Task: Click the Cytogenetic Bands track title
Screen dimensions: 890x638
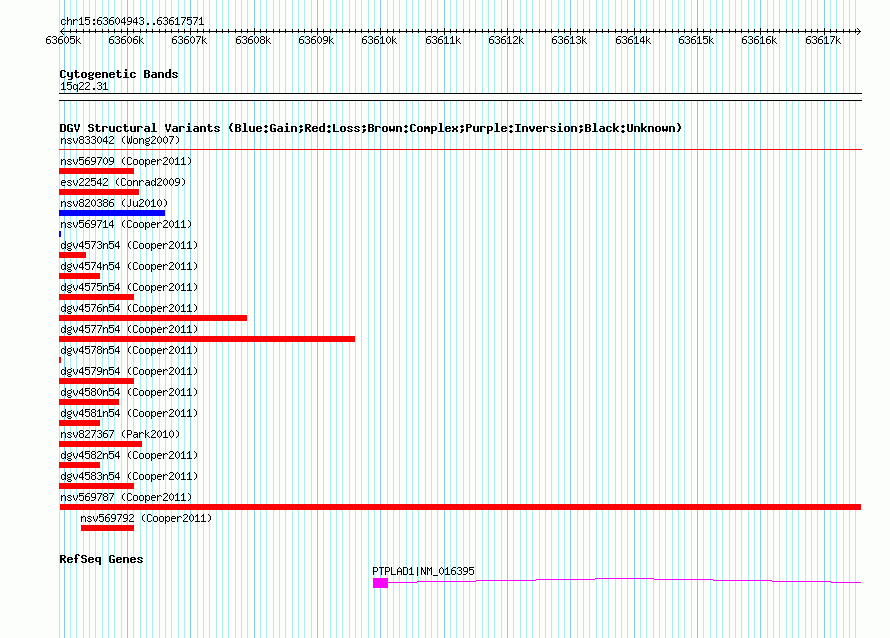Action: 119,74
